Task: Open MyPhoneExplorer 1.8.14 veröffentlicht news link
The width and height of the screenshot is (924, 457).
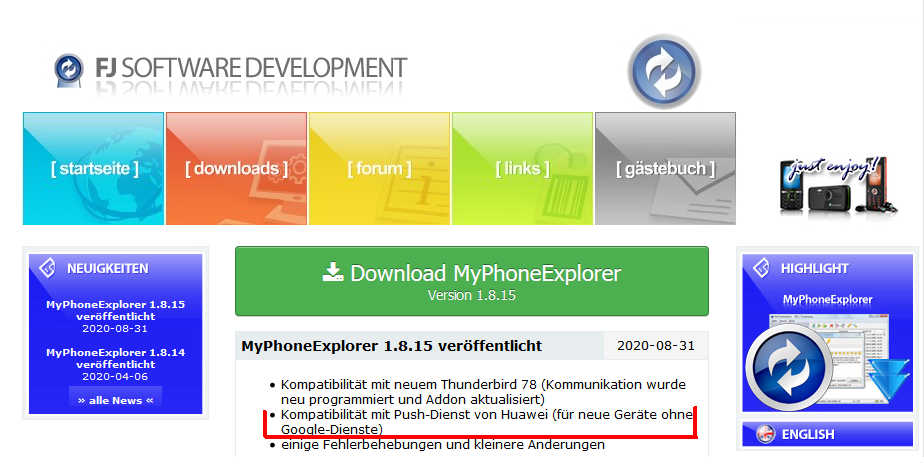Action: click(116, 358)
